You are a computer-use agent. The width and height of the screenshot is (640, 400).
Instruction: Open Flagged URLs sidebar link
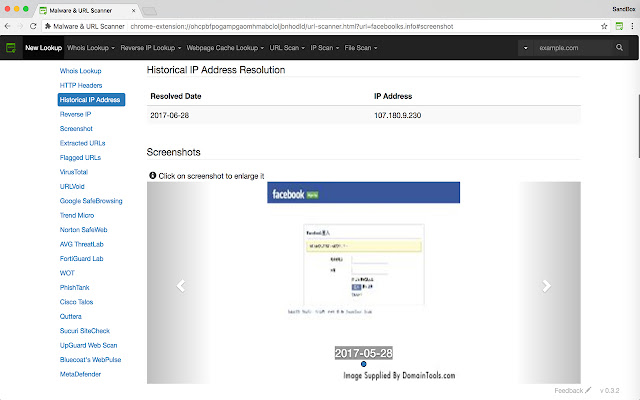click(x=80, y=158)
